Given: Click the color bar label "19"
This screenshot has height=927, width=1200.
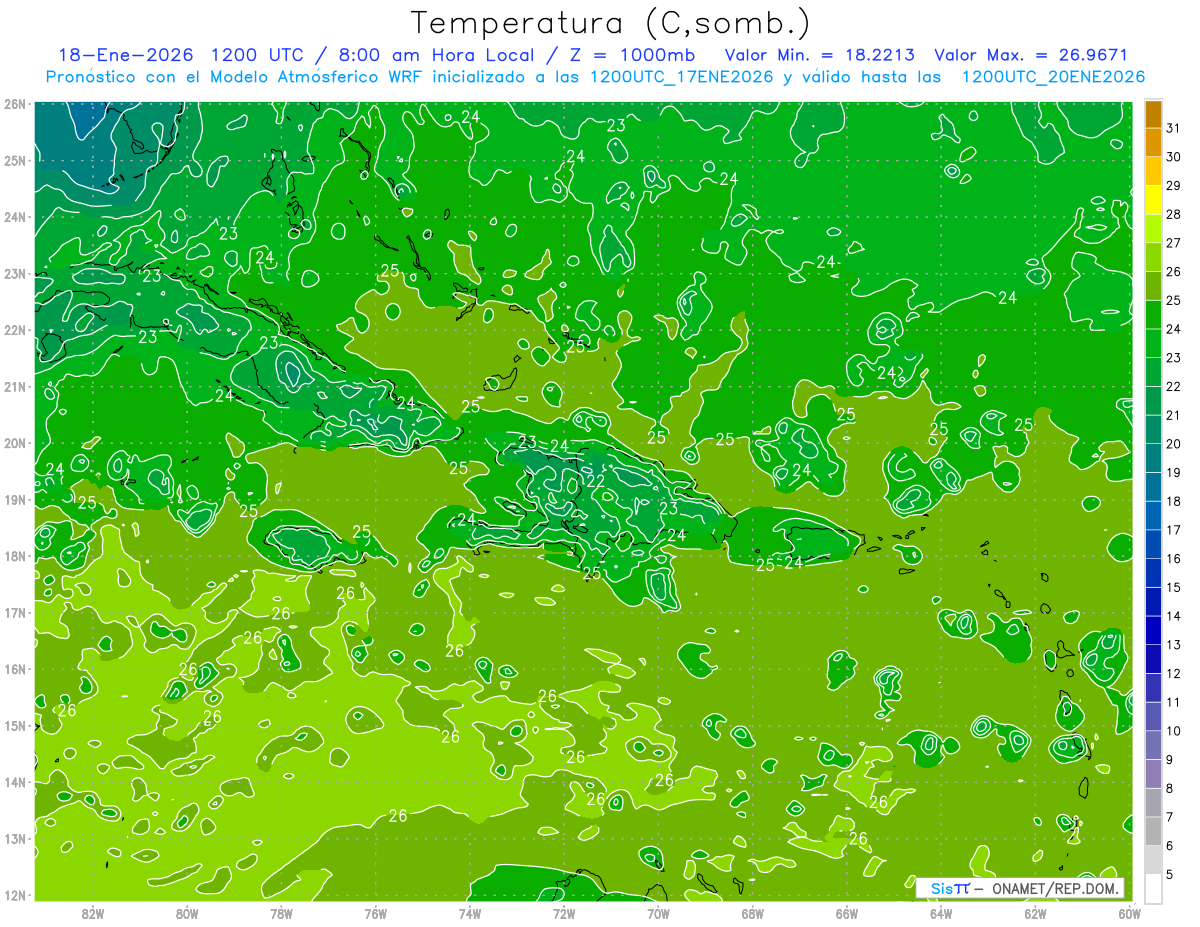Looking at the screenshot, I should [1173, 472].
